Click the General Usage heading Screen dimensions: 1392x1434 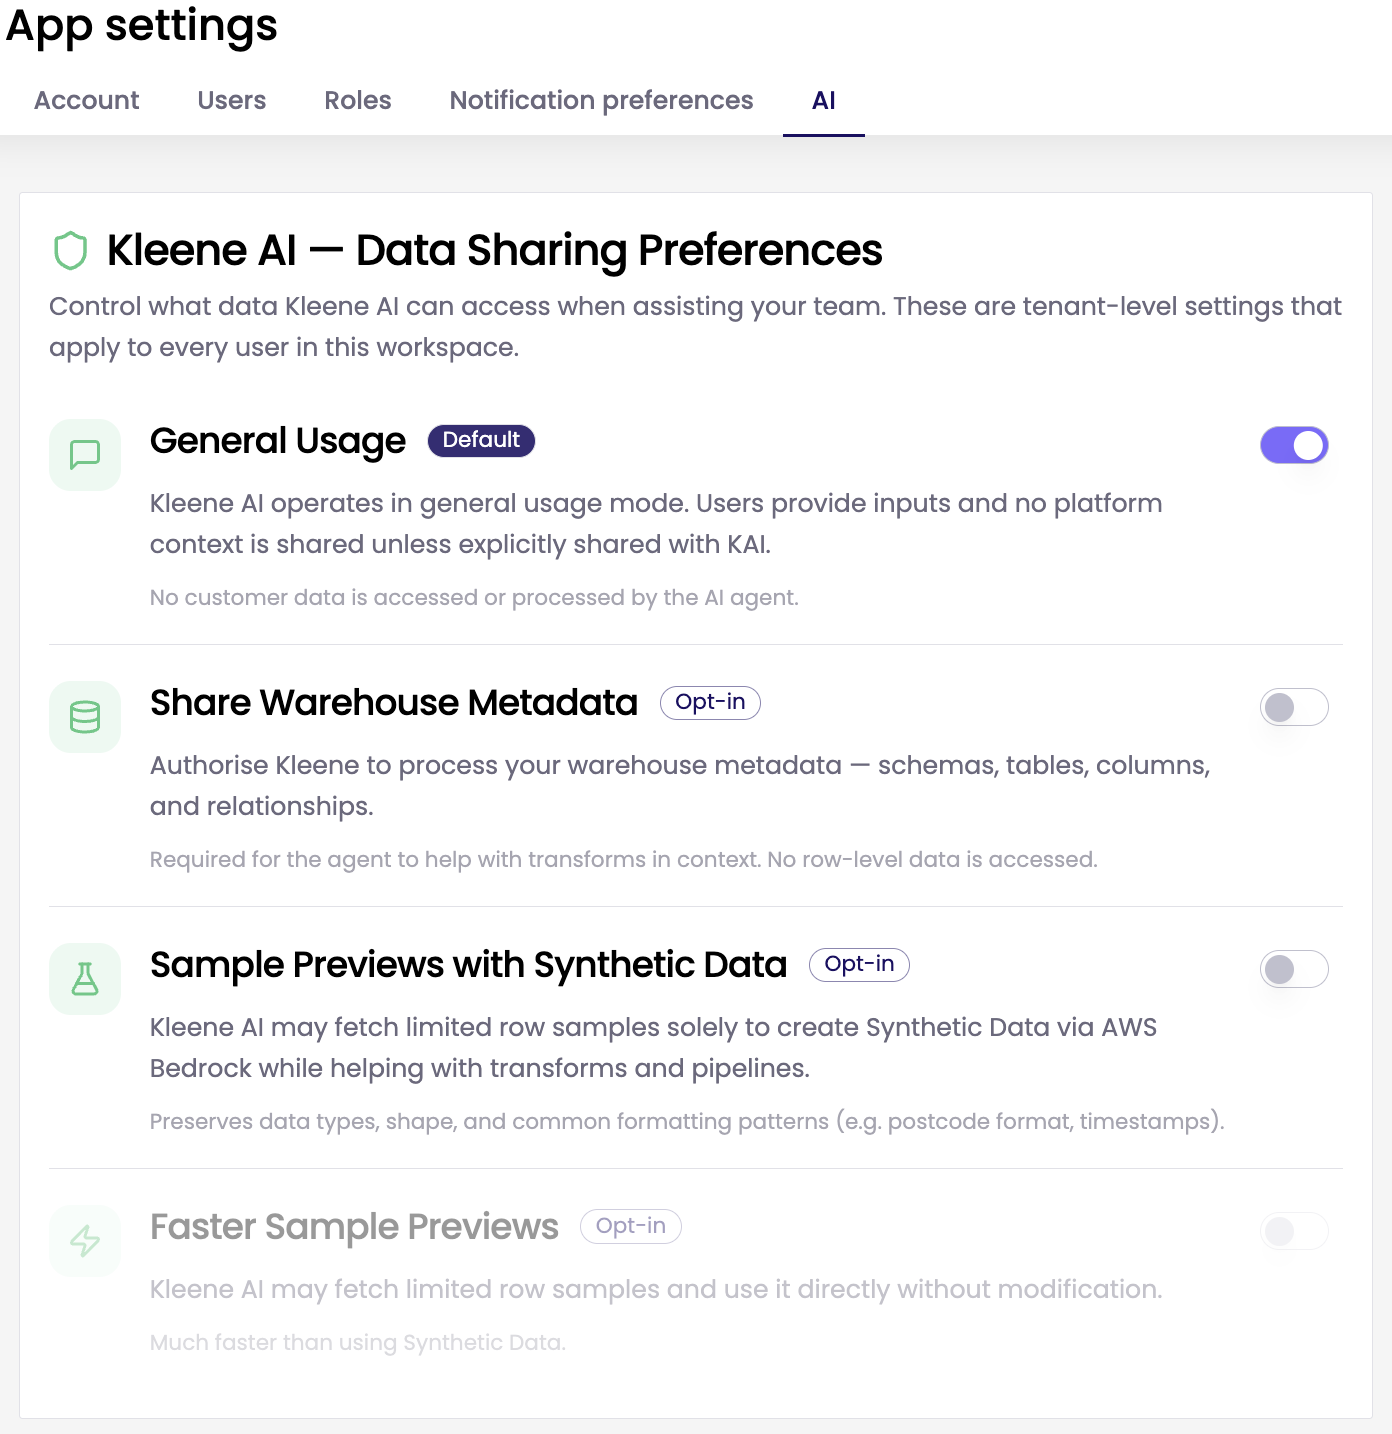[278, 441]
